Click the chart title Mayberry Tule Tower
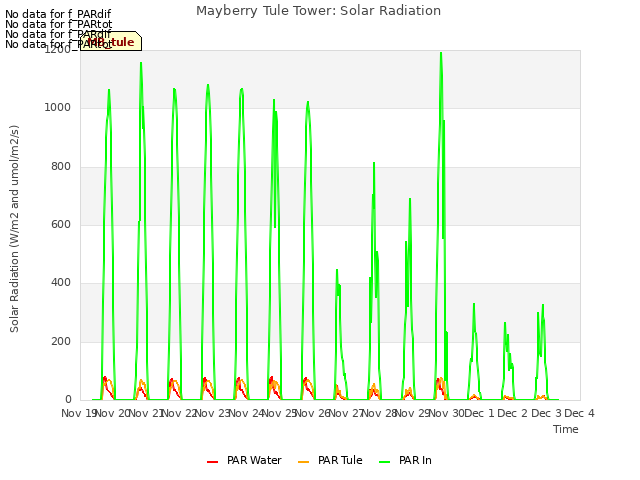Screen dimensions: 640x480 [318, 11]
